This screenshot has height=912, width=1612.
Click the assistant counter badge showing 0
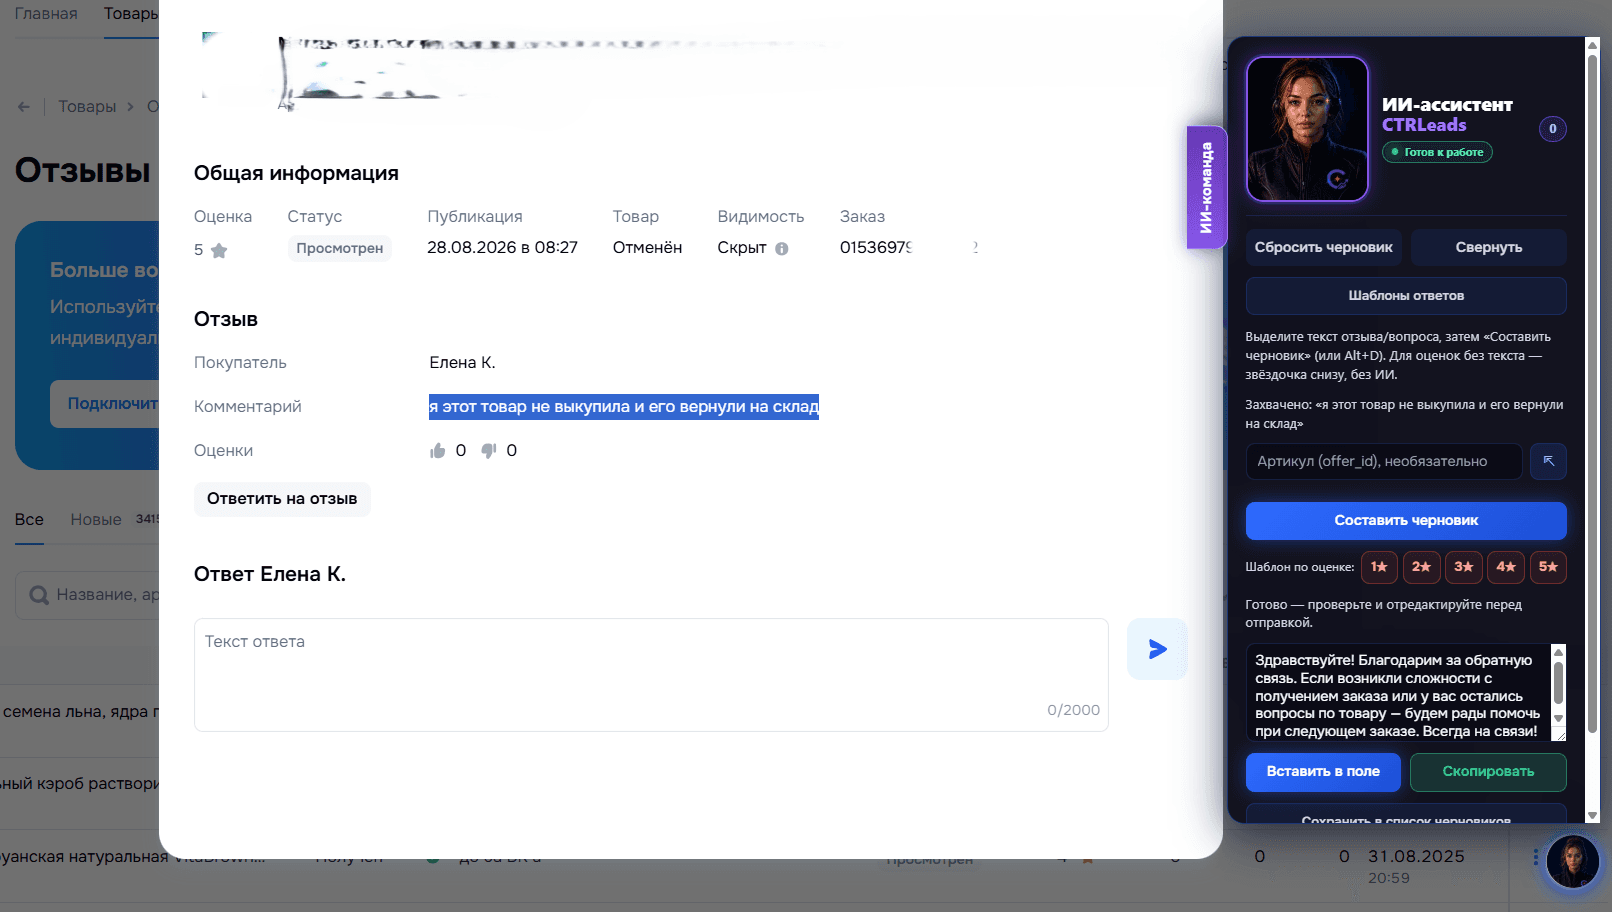(x=1552, y=129)
